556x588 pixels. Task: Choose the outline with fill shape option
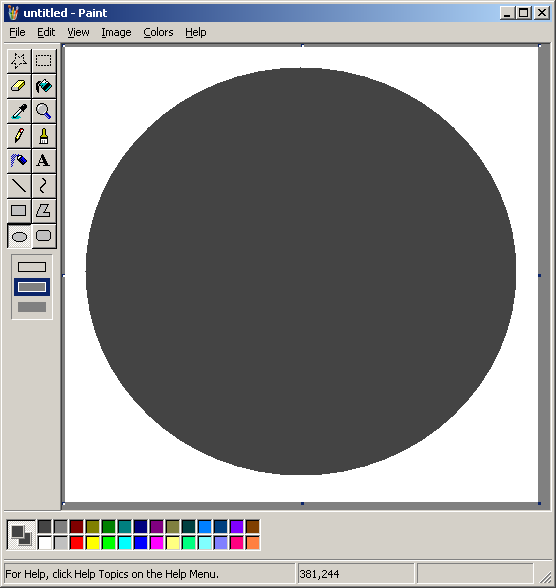[x=32, y=287]
